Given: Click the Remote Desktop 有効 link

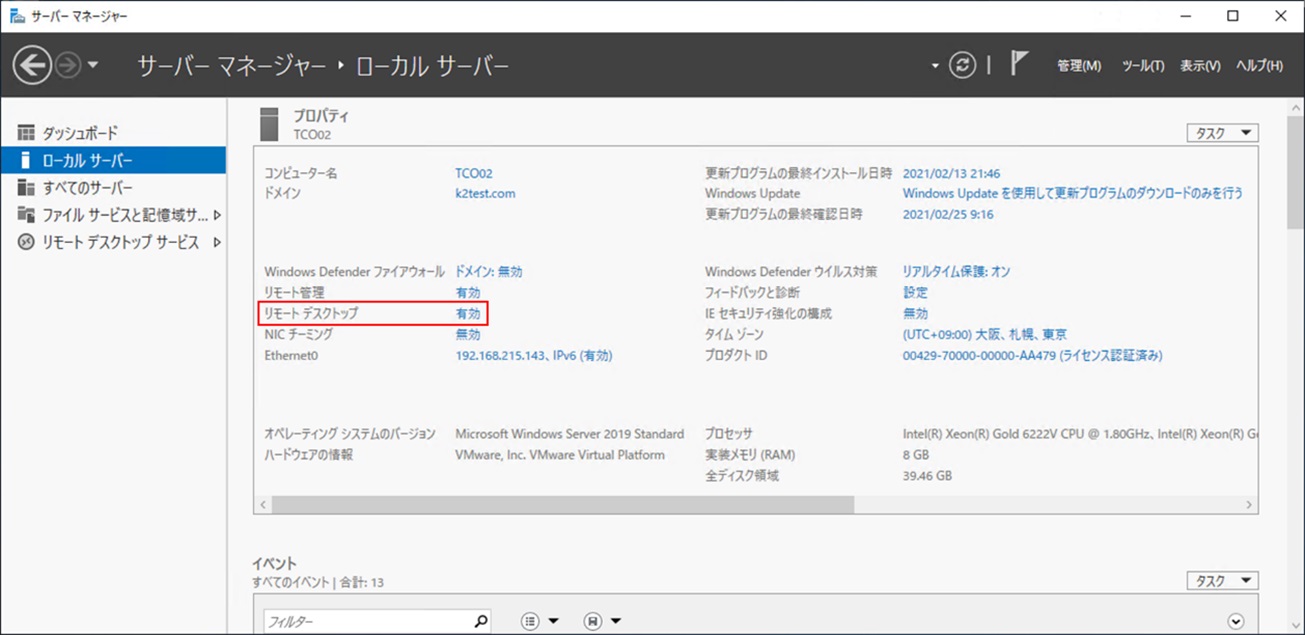Looking at the screenshot, I should coord(468,313).
